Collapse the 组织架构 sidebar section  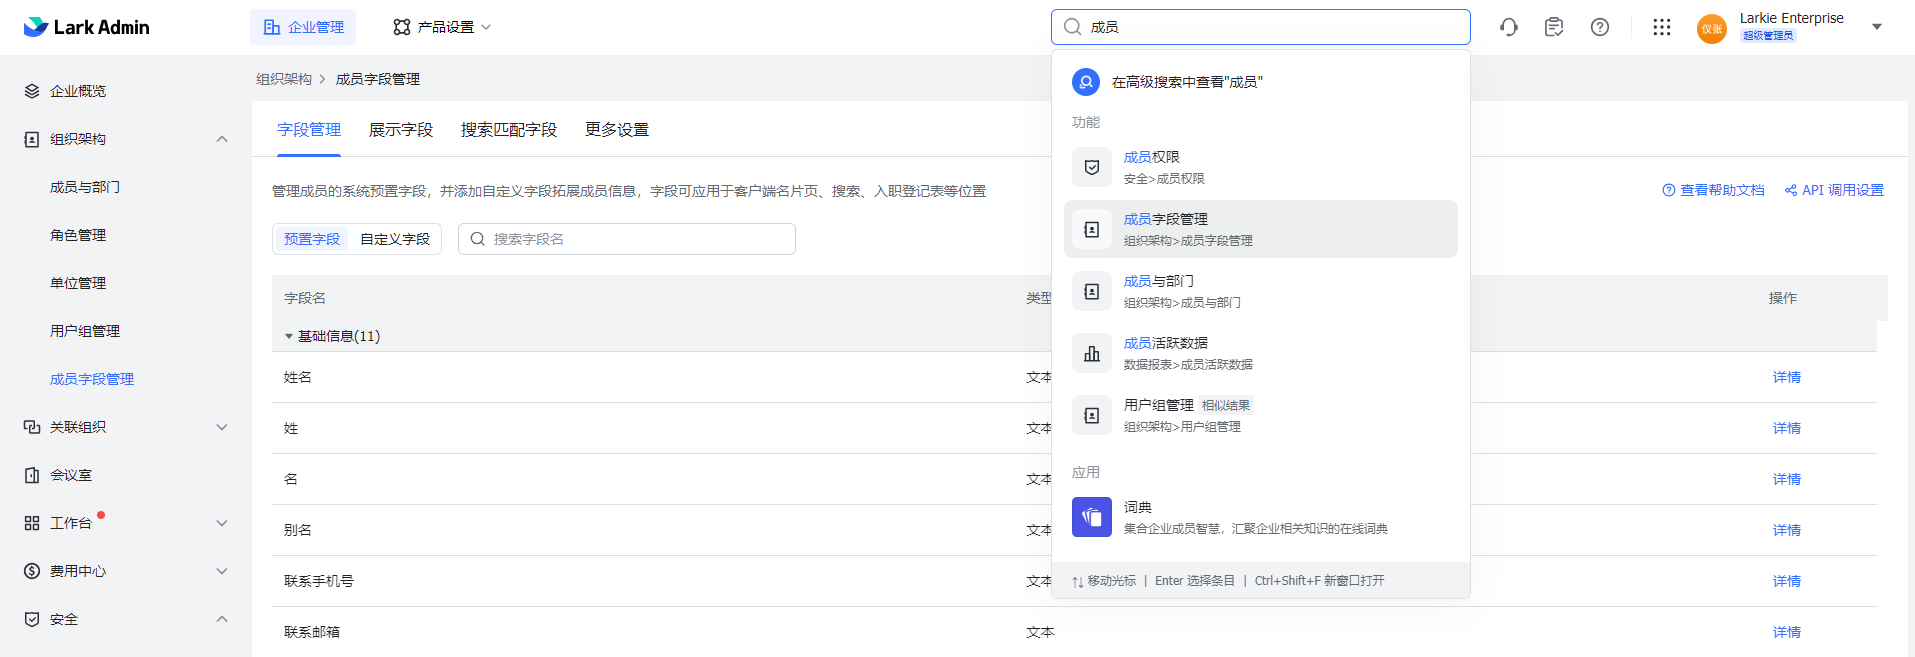click(222, 139)
